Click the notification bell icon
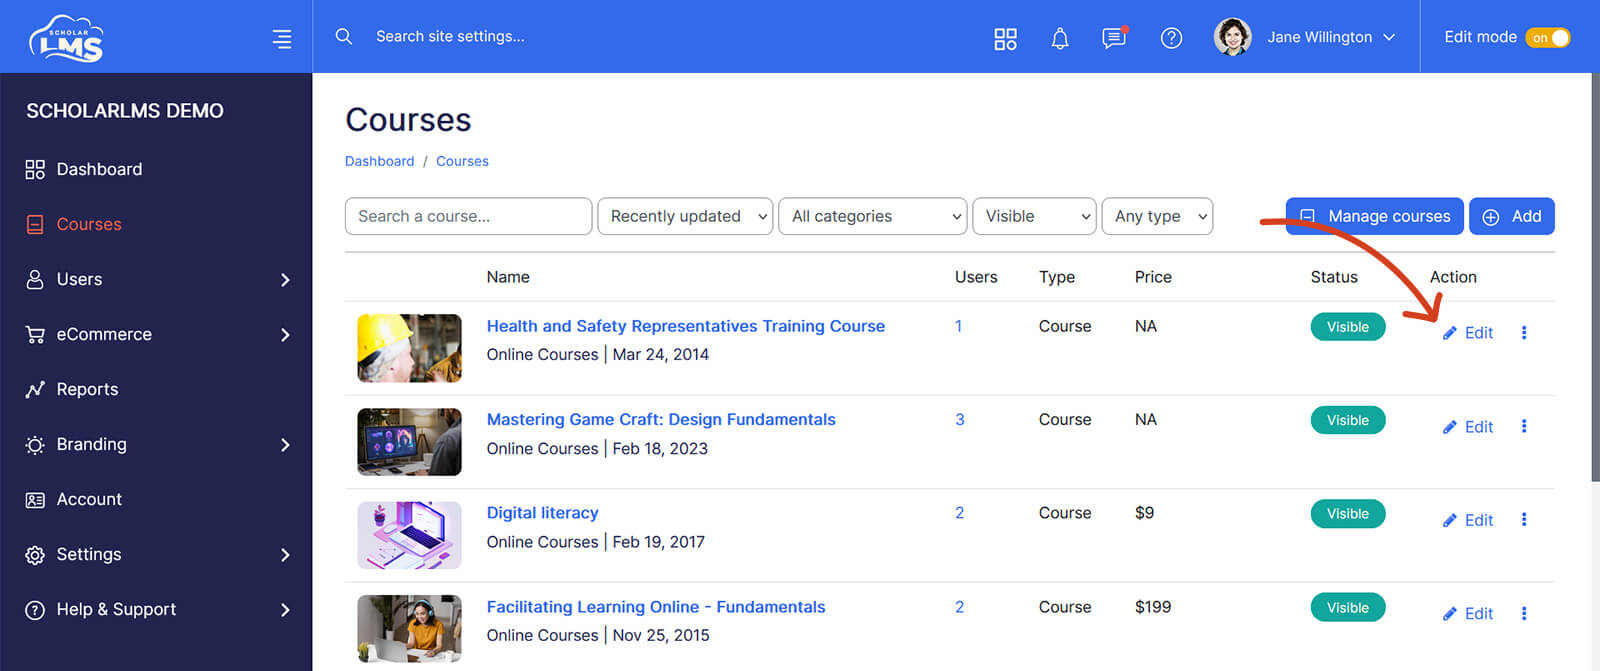The image size is (1600, 671). click(x=1060, y=38)
